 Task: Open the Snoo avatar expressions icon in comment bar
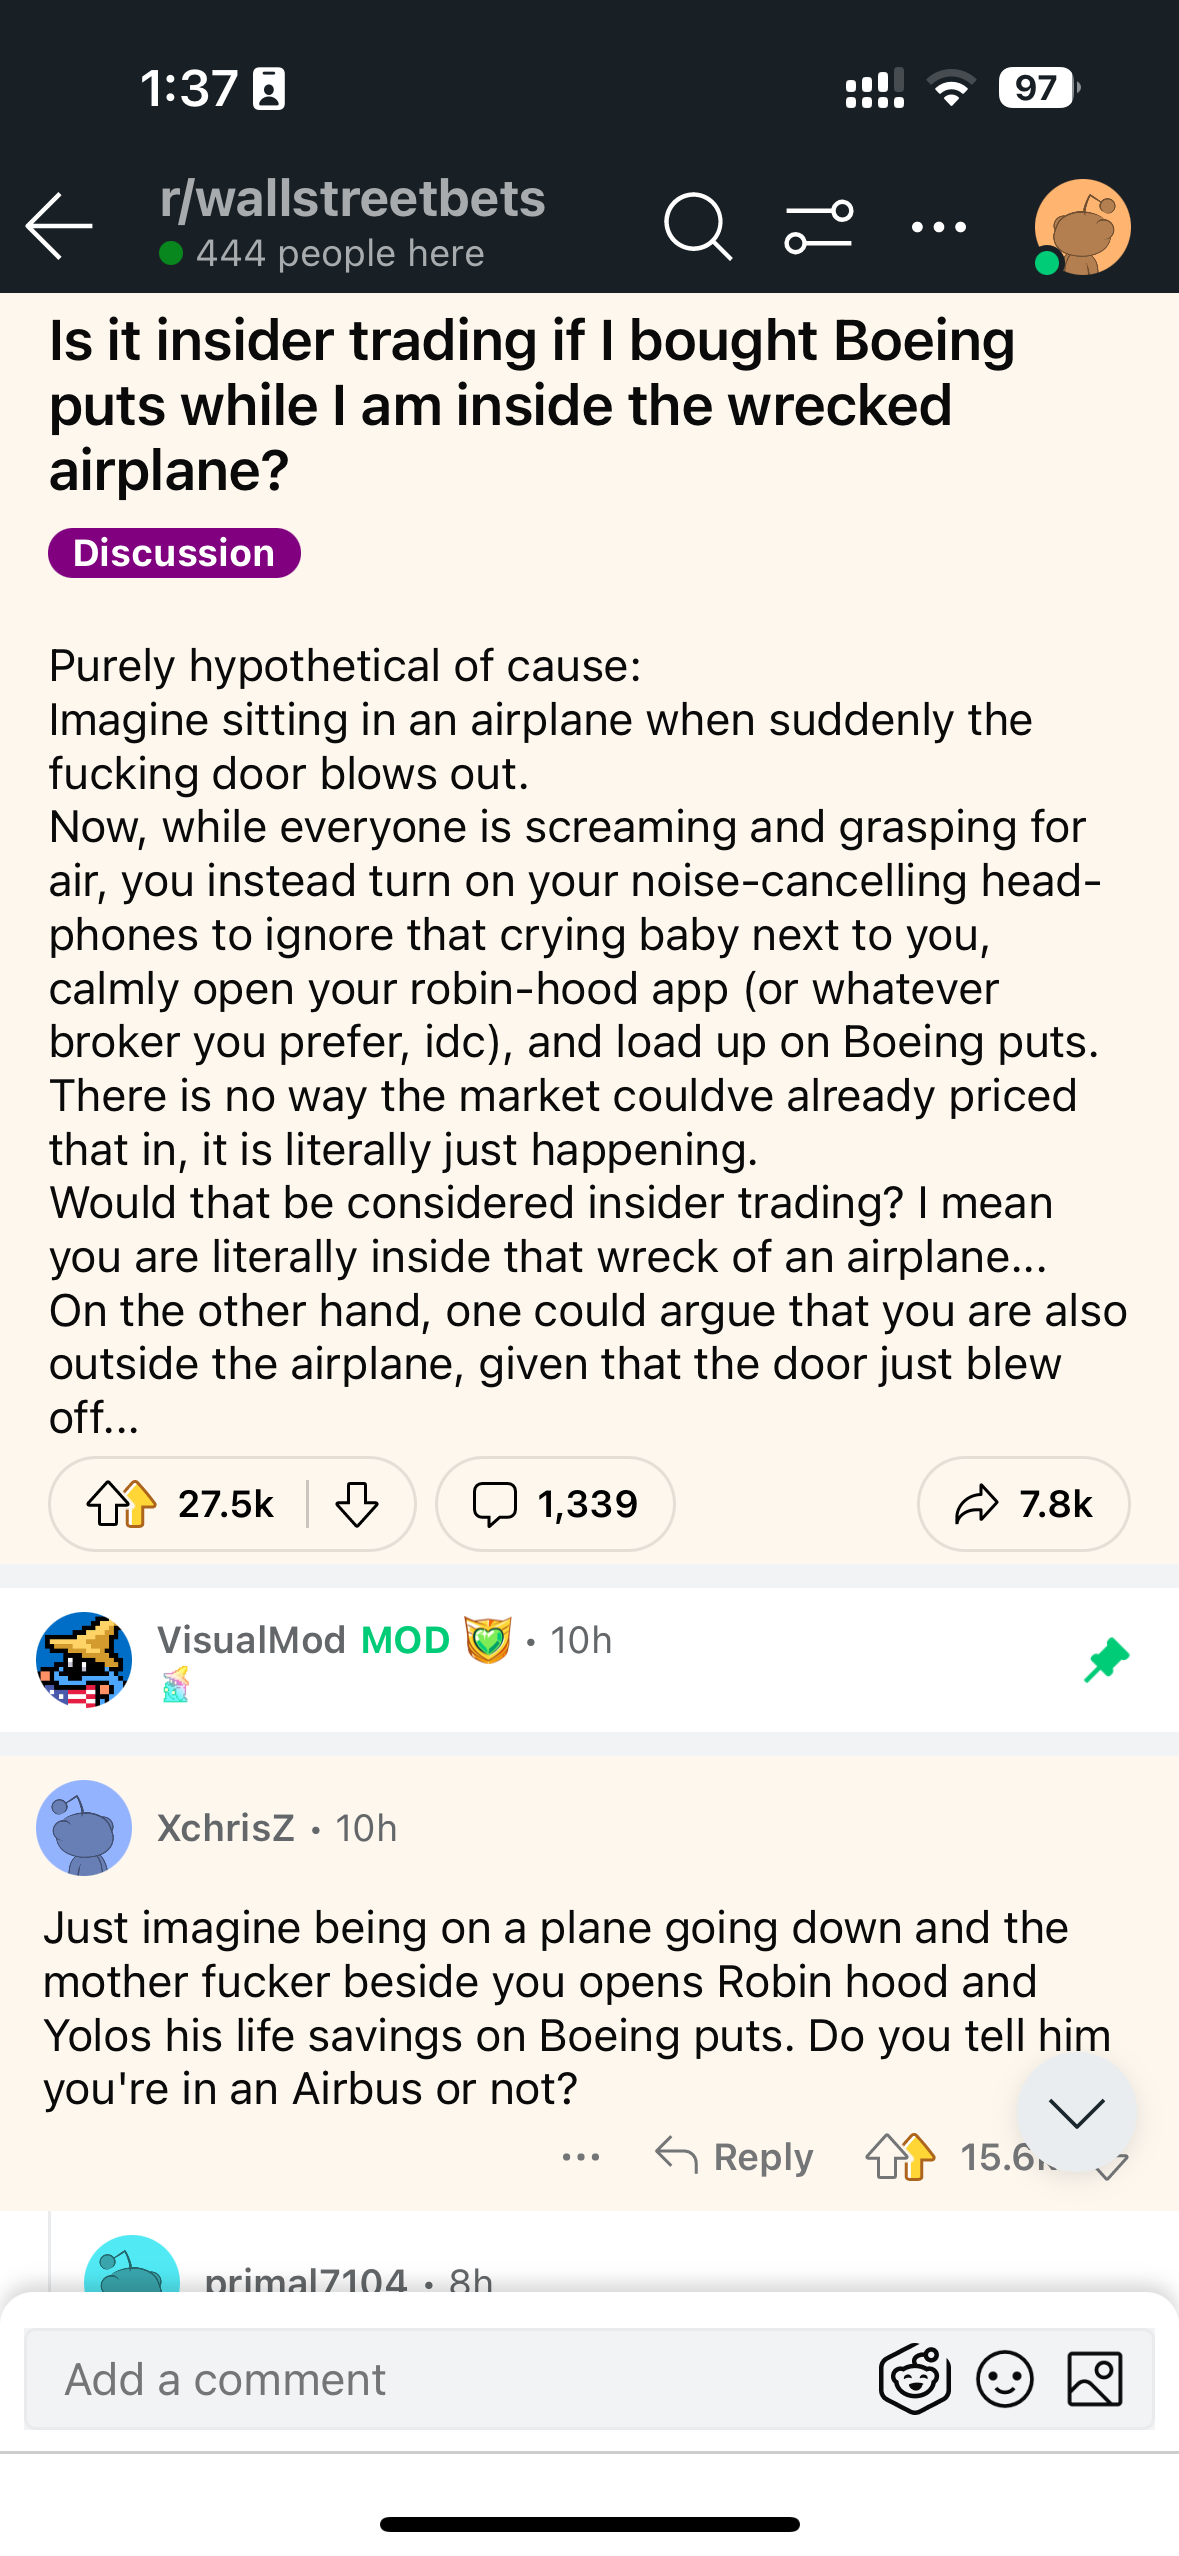point(914,2379)
